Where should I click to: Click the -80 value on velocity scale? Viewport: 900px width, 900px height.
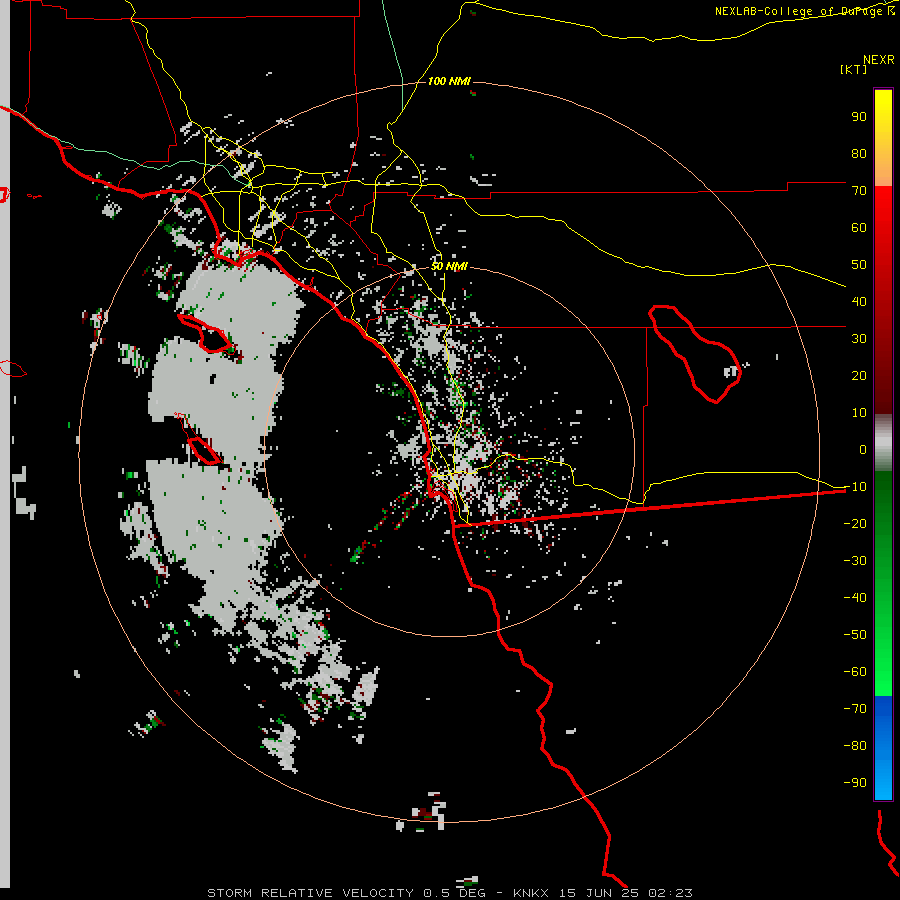(855, 746)
